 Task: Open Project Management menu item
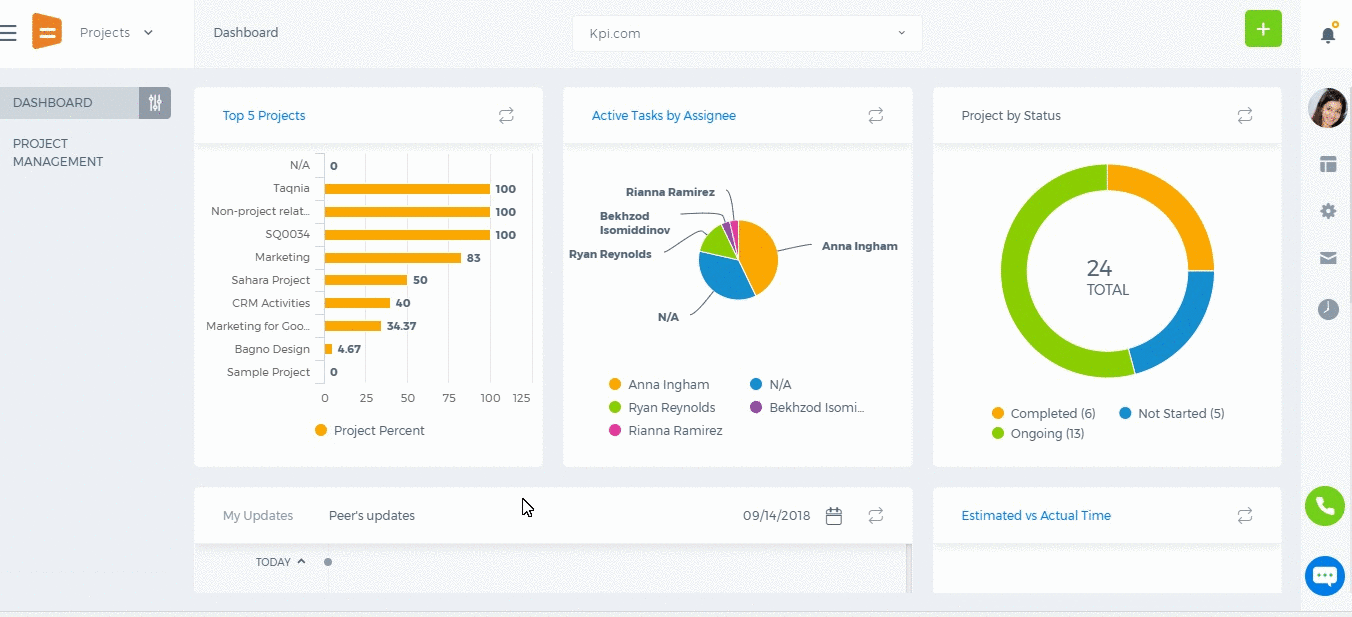tap(58, 153)
